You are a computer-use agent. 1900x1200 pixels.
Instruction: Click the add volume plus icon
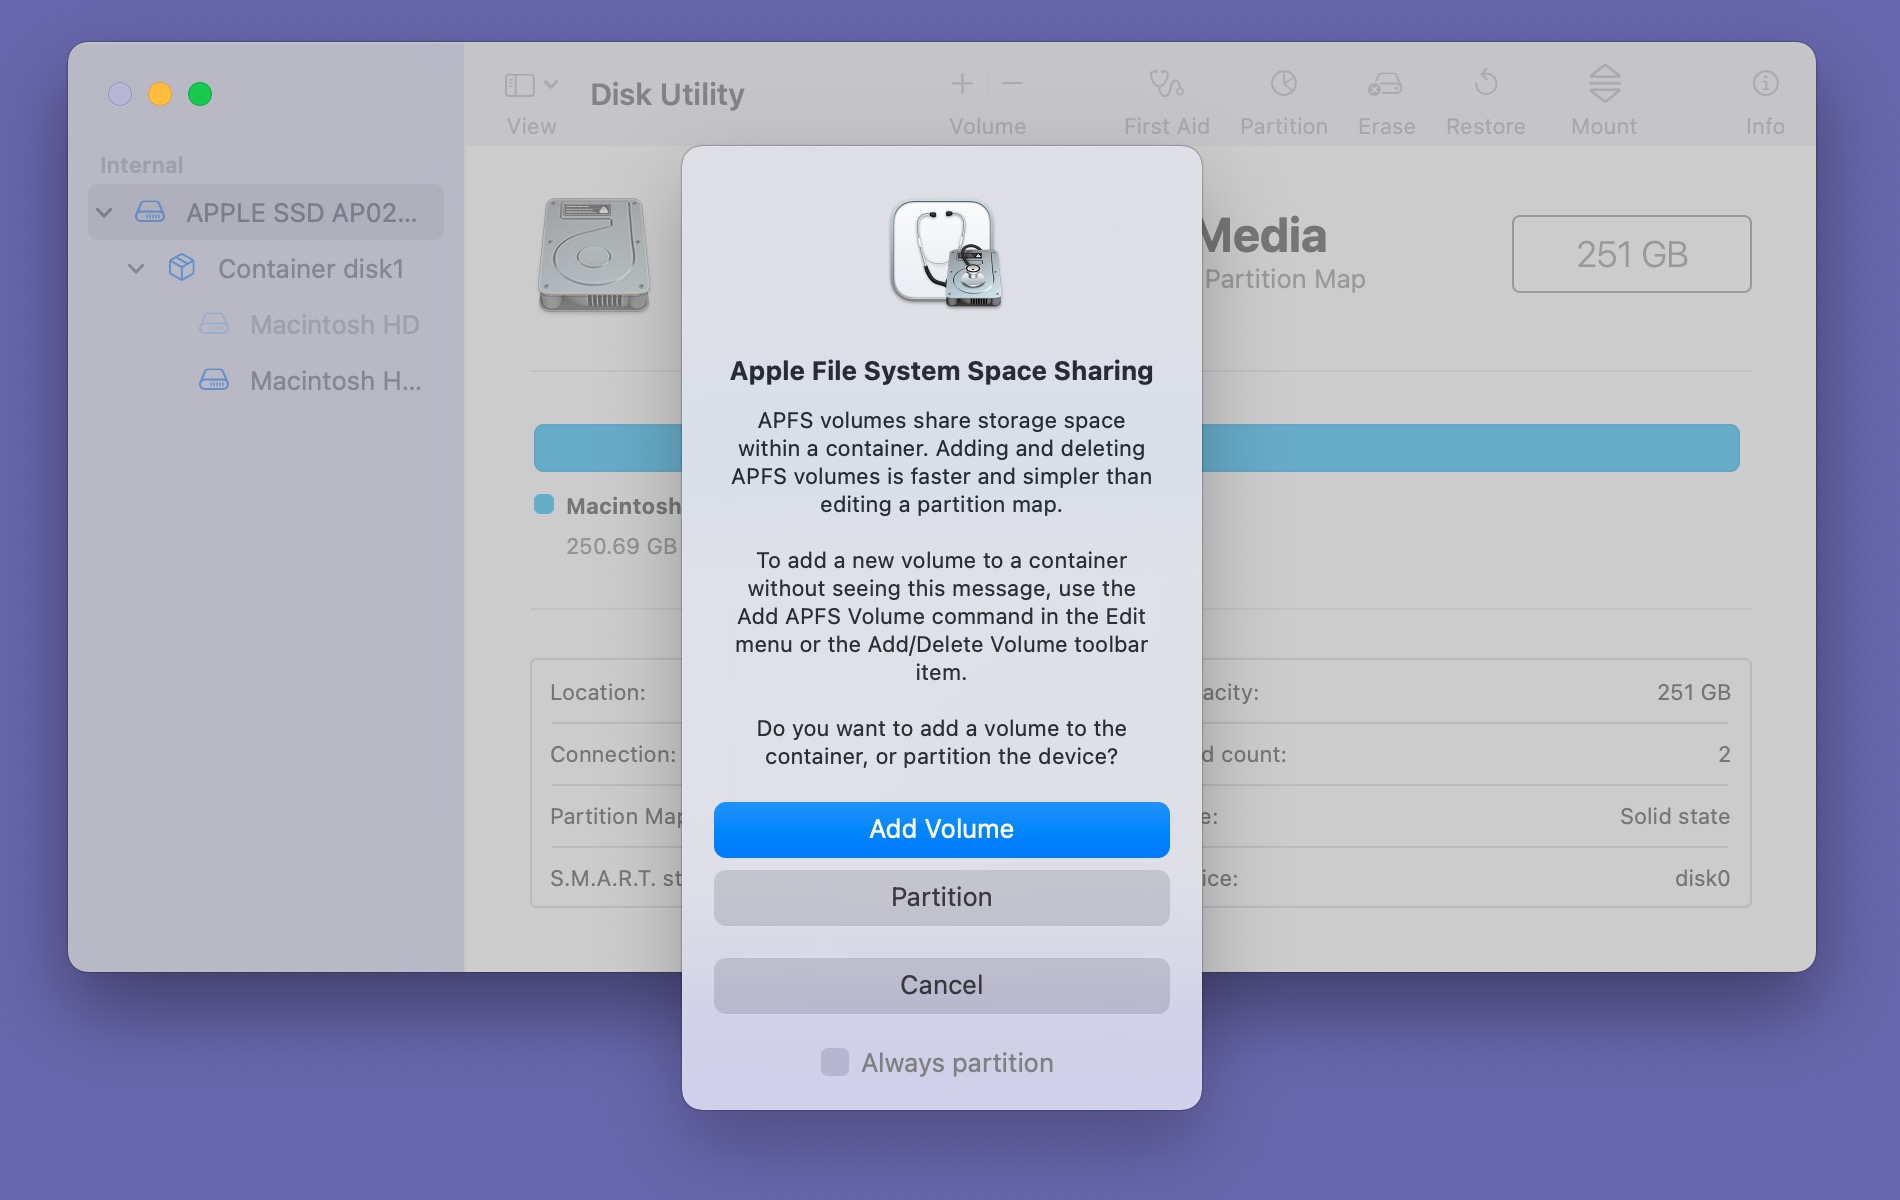coord(962,83)
